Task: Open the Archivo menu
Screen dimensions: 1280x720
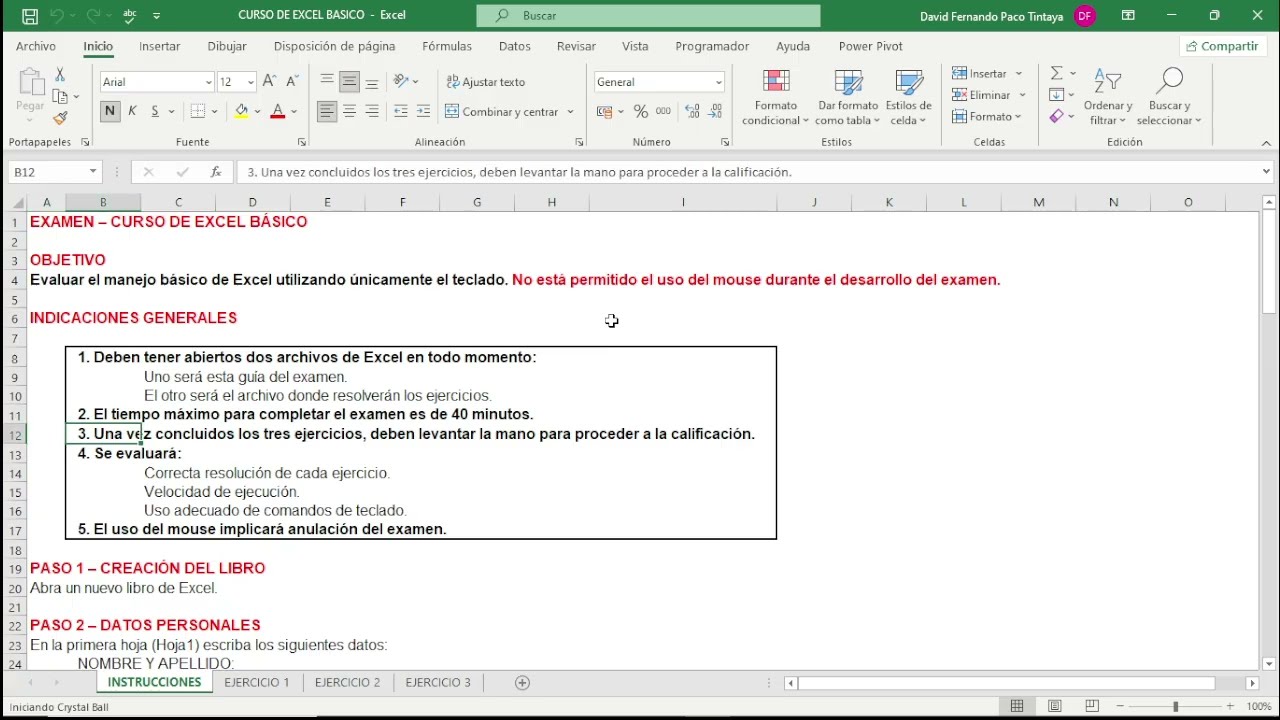Action: point(36,46)
